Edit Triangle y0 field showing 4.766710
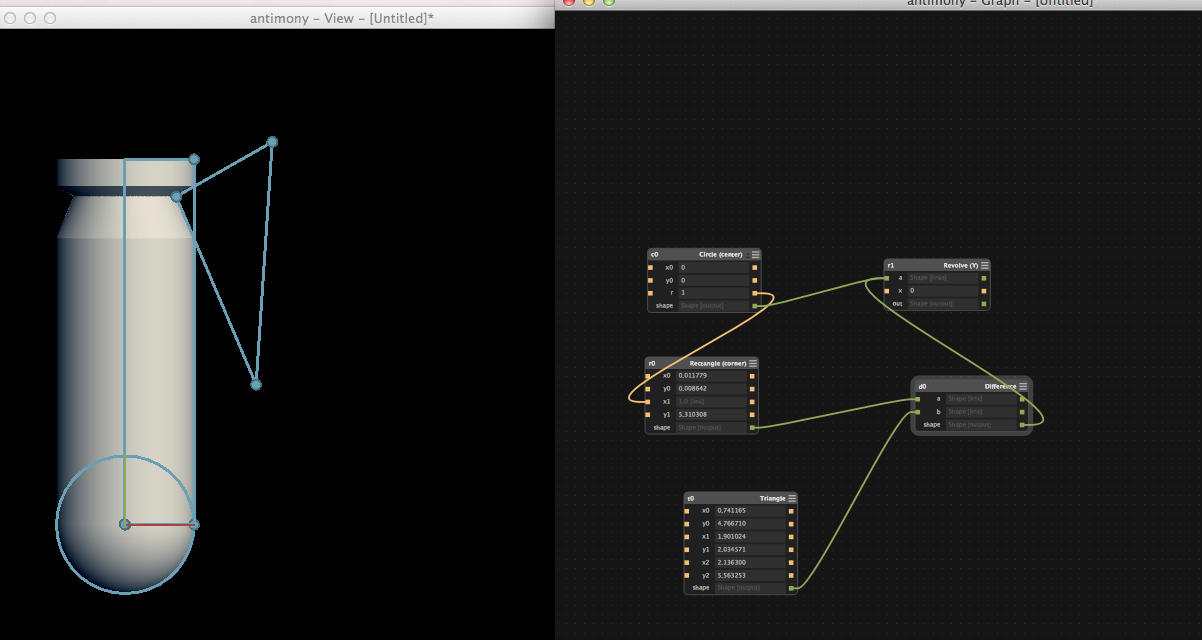Screen dimensions: 1202x640 pyautogui.click(x=749, y=523)
